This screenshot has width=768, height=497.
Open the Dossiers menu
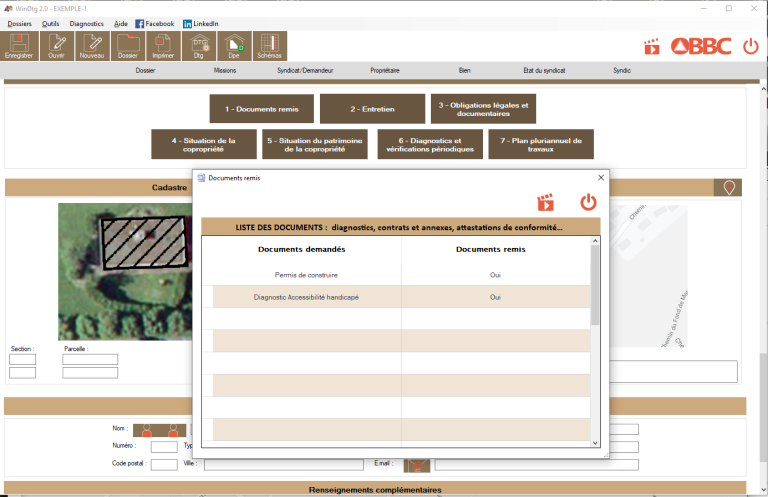[x=20, y=24]
